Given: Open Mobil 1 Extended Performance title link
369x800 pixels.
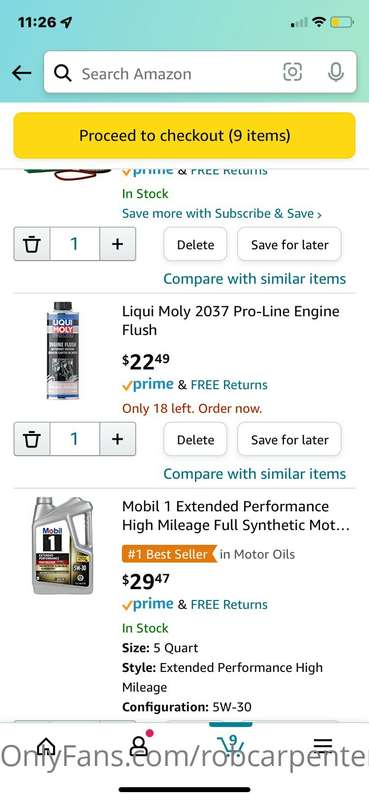Looking at the screenshot, I should [236, 515].
